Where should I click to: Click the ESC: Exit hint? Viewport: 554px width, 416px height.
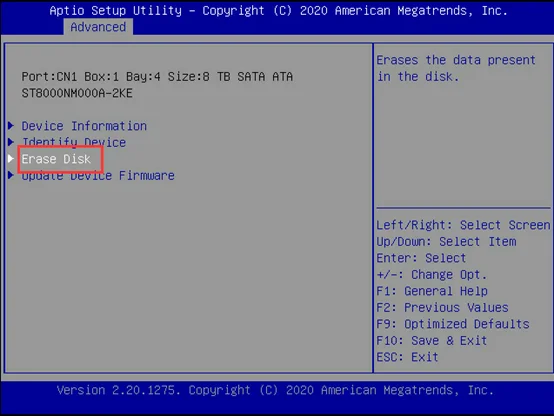pyautogui.click(x=407, y=357)
